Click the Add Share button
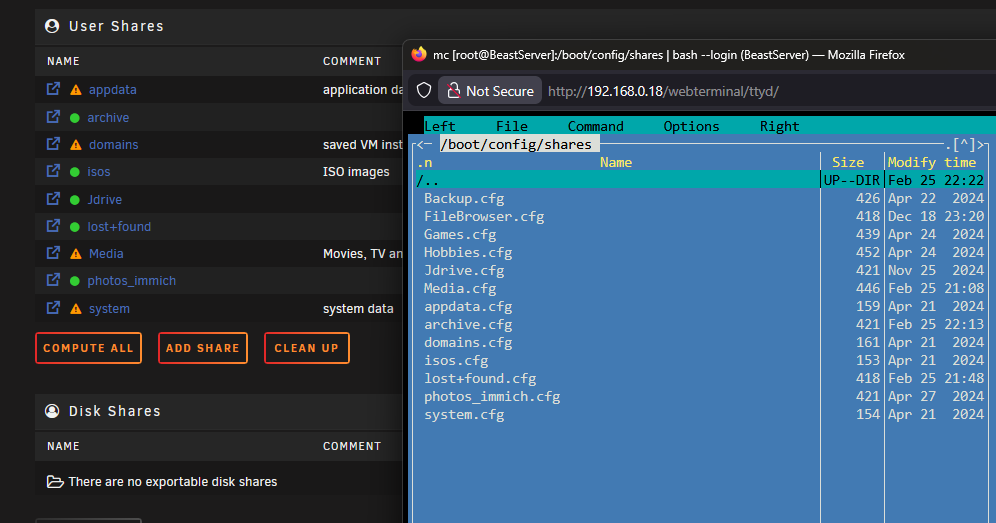The width and height of the screenshot is (996, 523). coord(203,348)
